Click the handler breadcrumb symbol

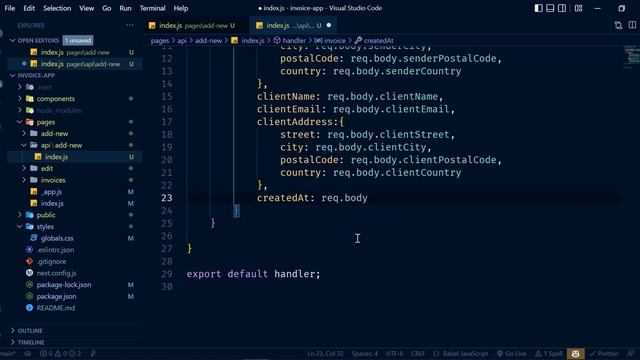[290, 40]
